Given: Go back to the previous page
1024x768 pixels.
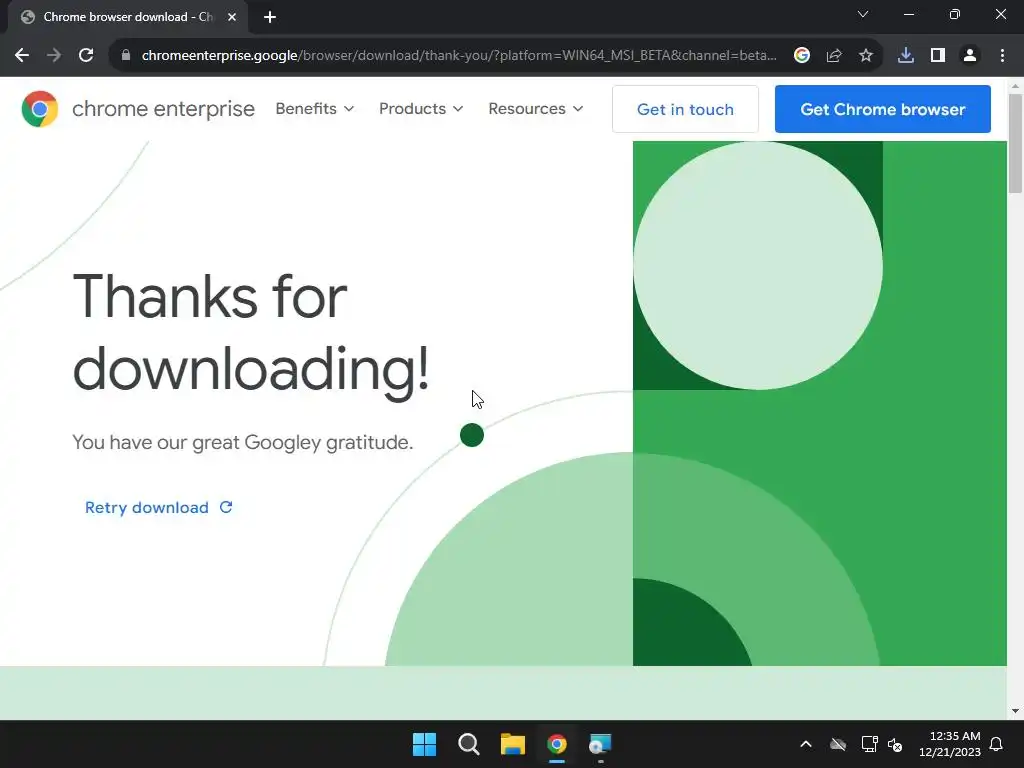Looking at the screenshot, I should tap(22, 56).
